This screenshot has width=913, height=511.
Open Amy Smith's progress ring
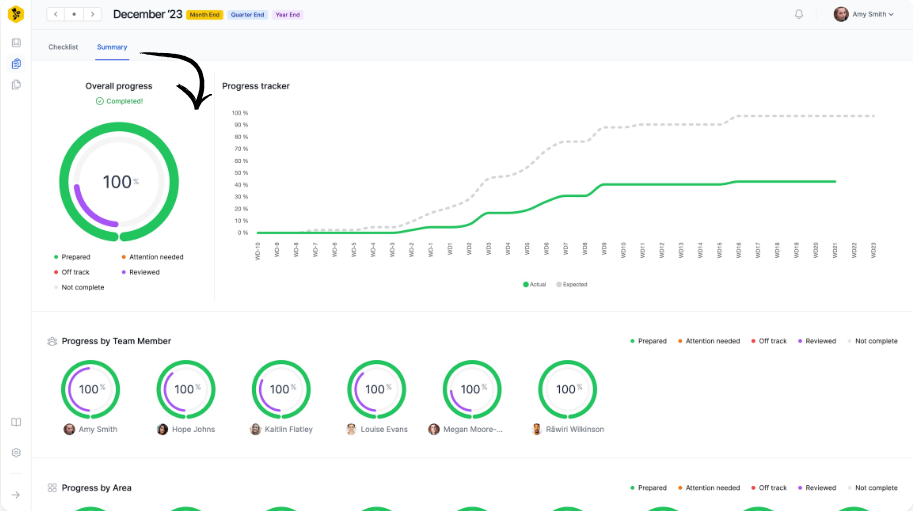tap(90, 389)
